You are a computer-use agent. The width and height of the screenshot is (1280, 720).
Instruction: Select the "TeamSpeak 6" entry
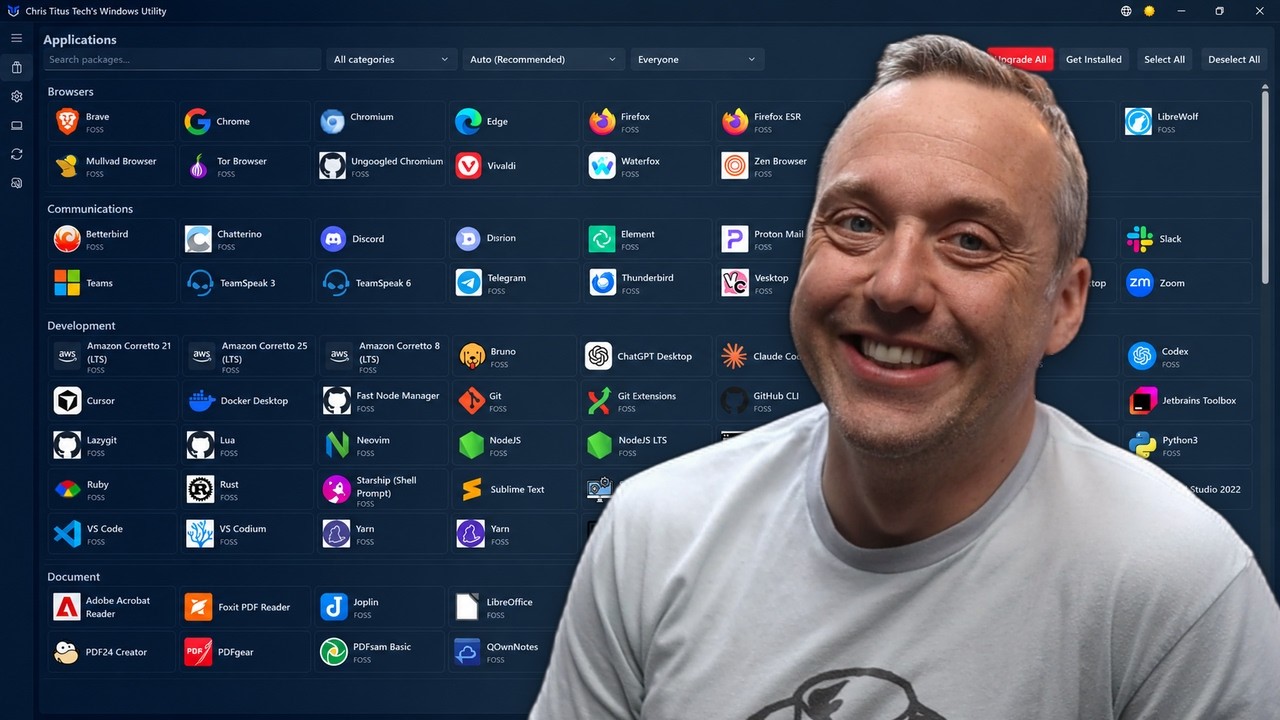[x=383, y=283]
